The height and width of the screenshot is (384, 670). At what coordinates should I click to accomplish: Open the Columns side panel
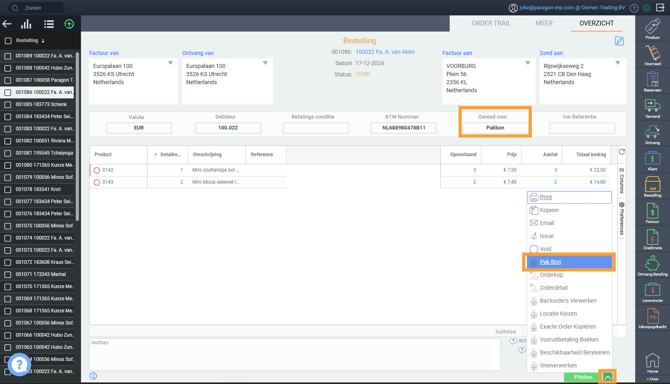(x=622, y=180)
